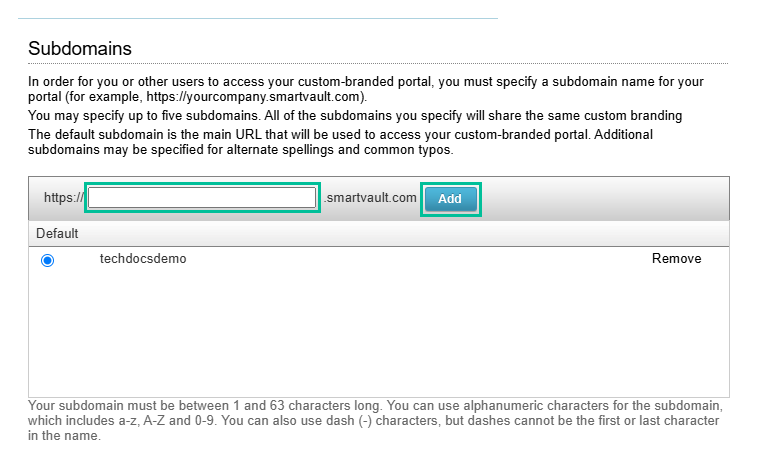The height and width of the screenshot is (455, 762).
Task: Click the gray bar right of the Add button
Action: 600,198
